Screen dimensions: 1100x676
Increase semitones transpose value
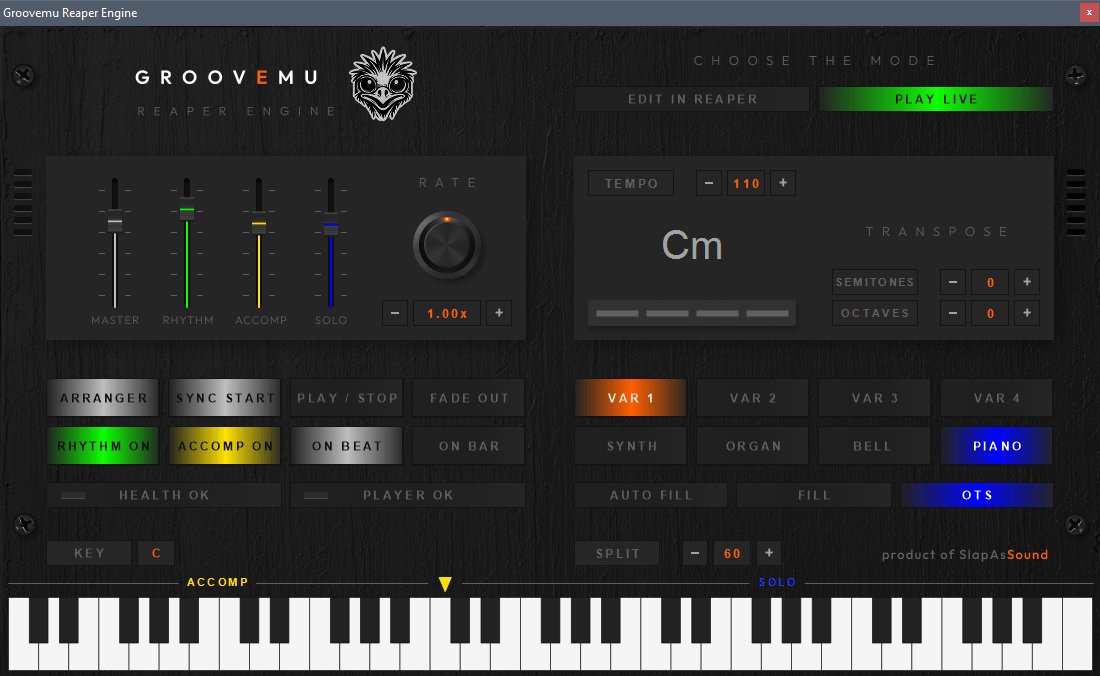1027,282
